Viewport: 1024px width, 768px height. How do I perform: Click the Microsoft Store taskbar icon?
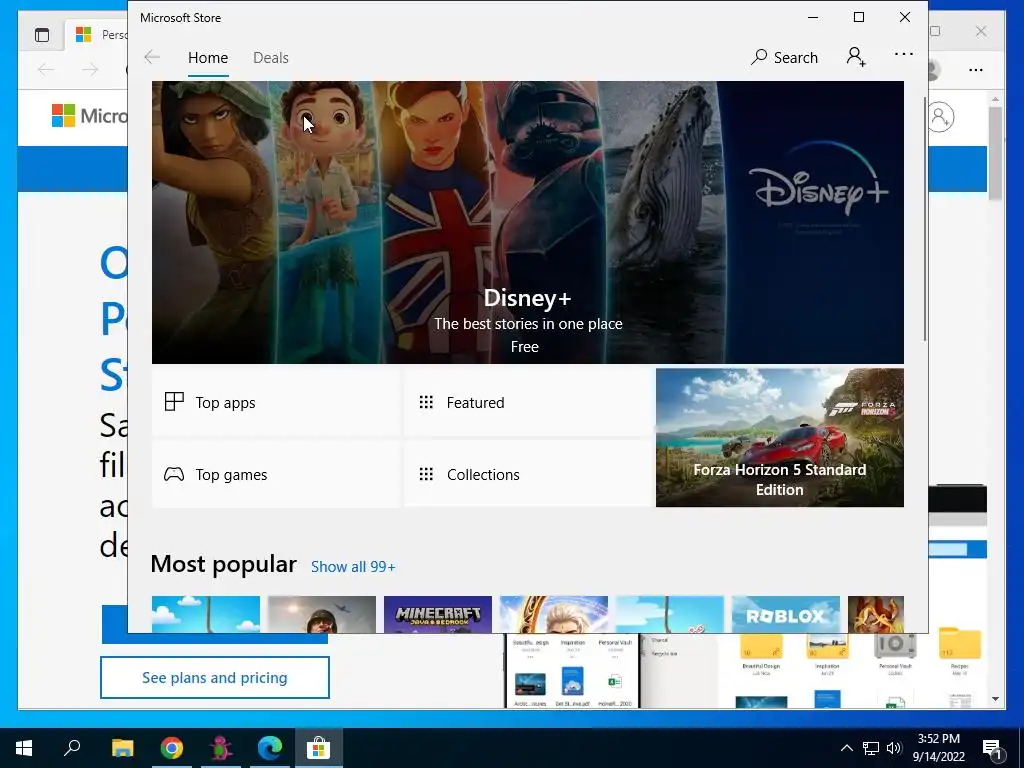(x=319, y=748)
